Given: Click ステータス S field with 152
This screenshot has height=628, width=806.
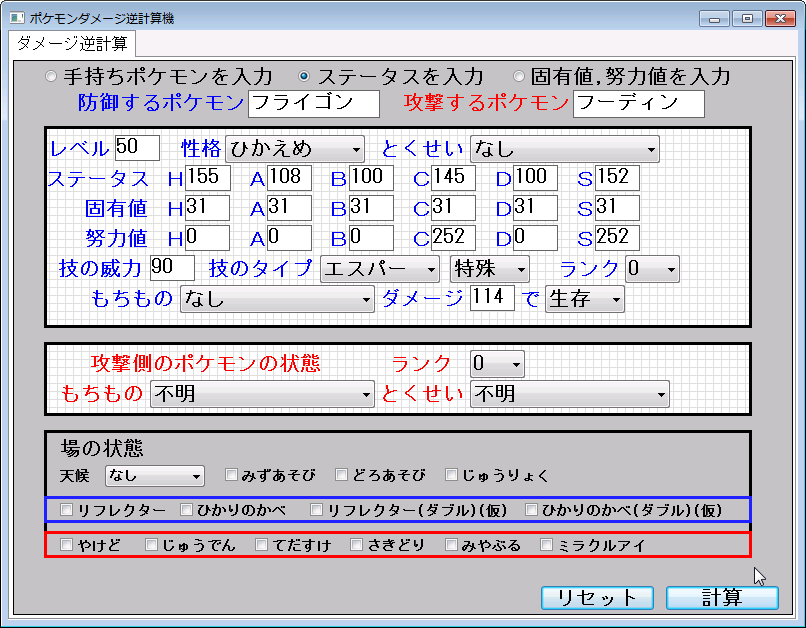Looking at the screenshot, I should pyautogui.click(x=617, y=178).
